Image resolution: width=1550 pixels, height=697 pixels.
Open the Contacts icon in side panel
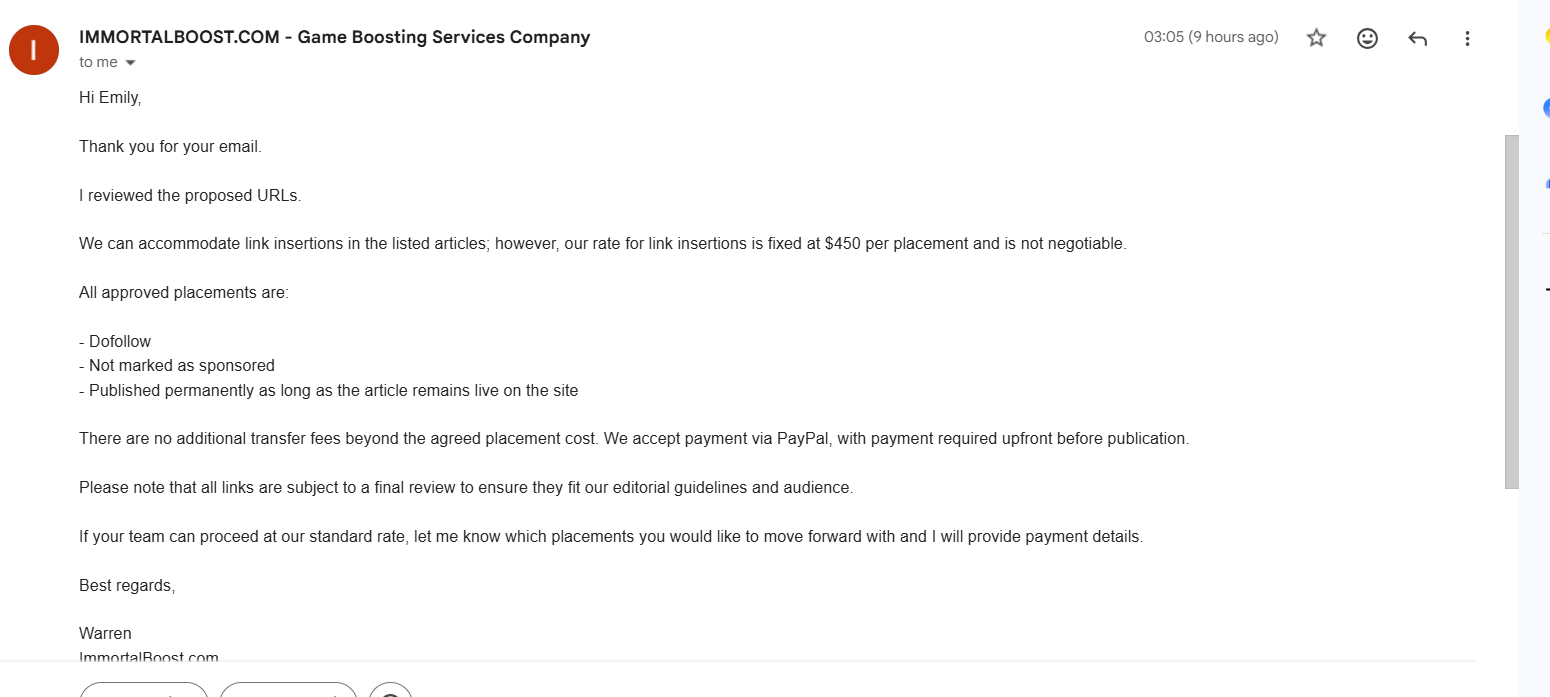tap(1546, 183)
